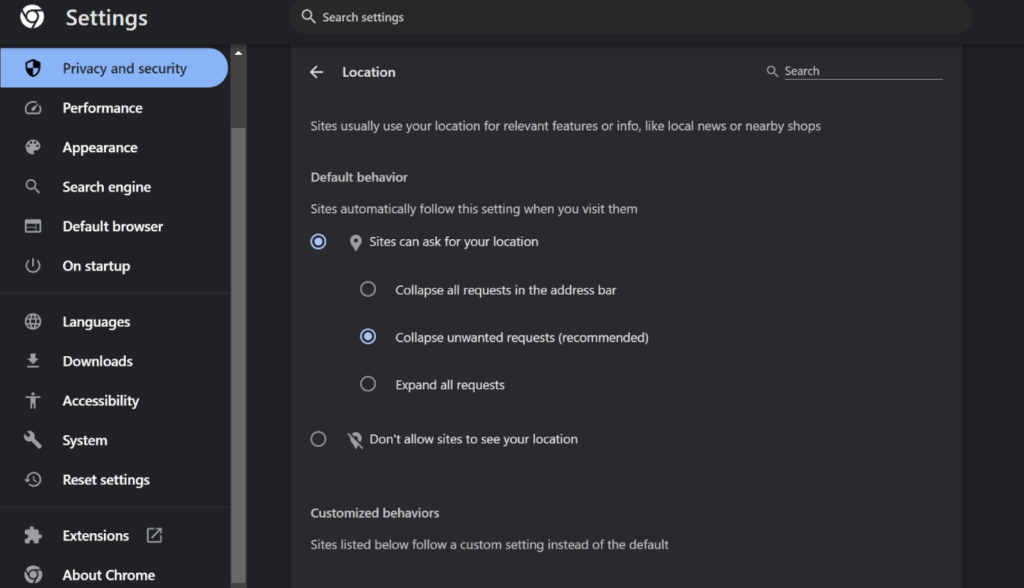Open the Reset settings section
The height and width of the screenshot is (588, 1024).
[x=108, y=479]
